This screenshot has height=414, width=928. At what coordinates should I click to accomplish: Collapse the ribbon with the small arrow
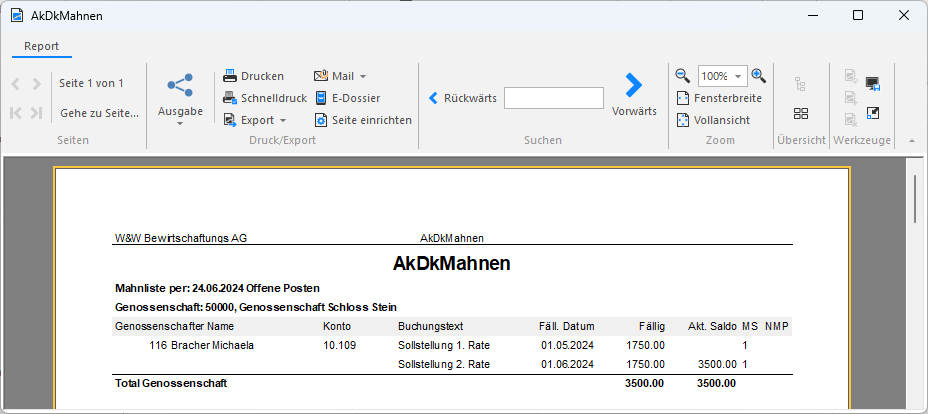911,141
